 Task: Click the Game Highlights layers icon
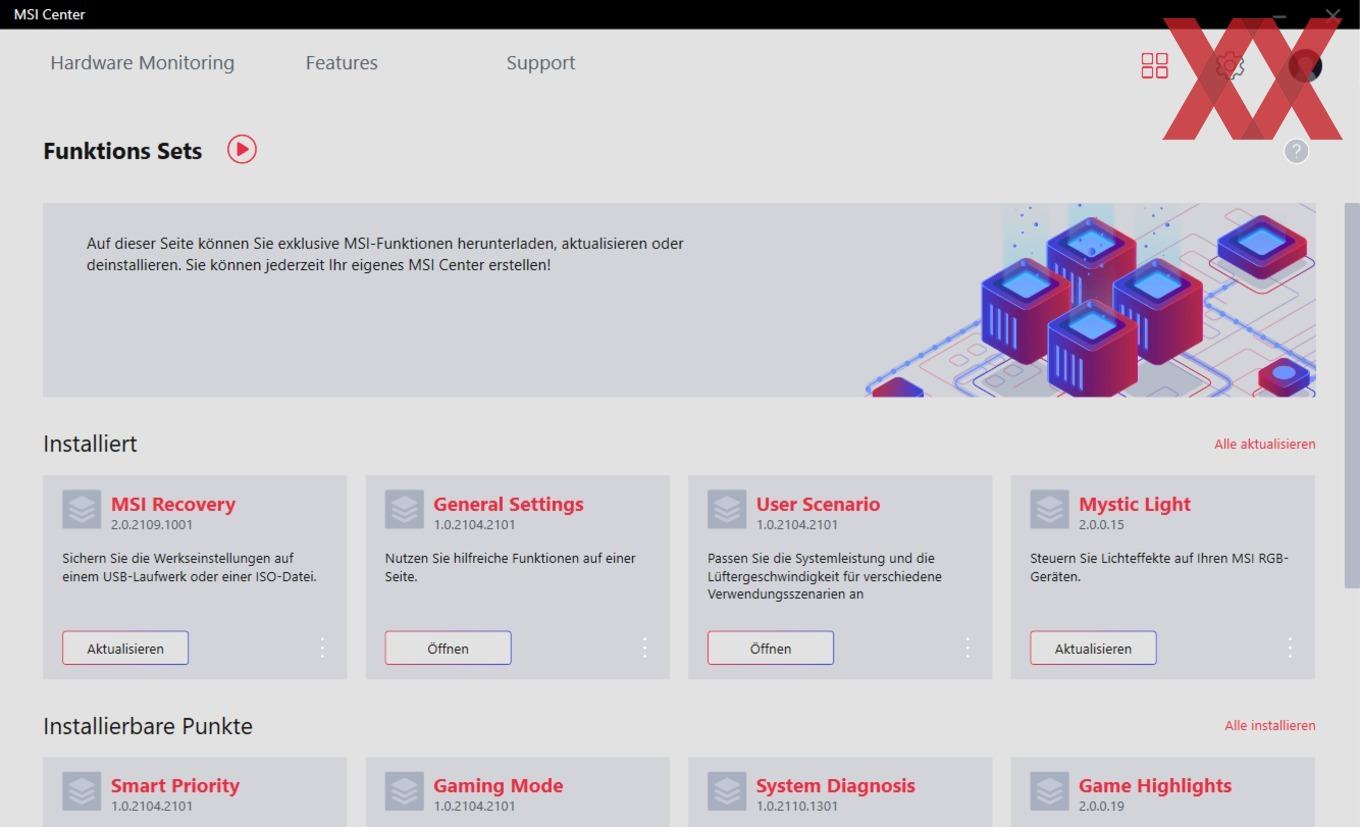[x=1050, y=791]
